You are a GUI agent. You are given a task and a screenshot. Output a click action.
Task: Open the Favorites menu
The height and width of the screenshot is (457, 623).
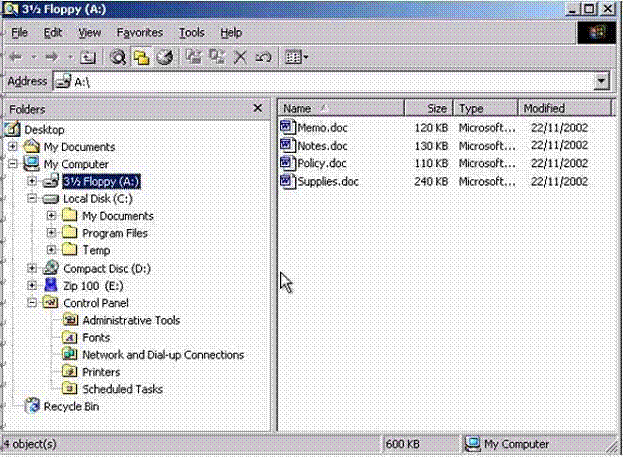(139, 33)
